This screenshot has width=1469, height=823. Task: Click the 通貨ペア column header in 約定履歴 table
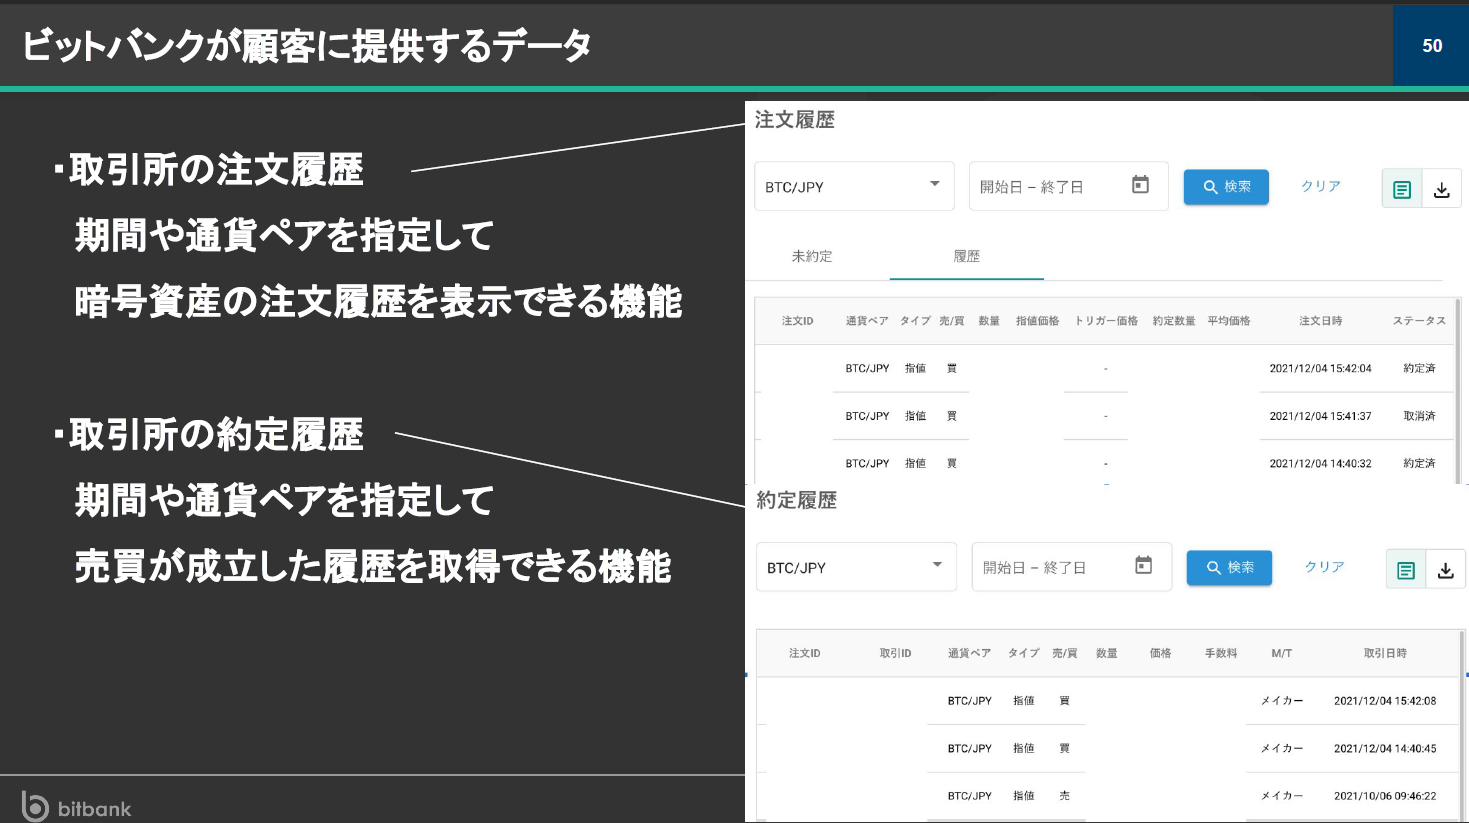click(969, 653)
